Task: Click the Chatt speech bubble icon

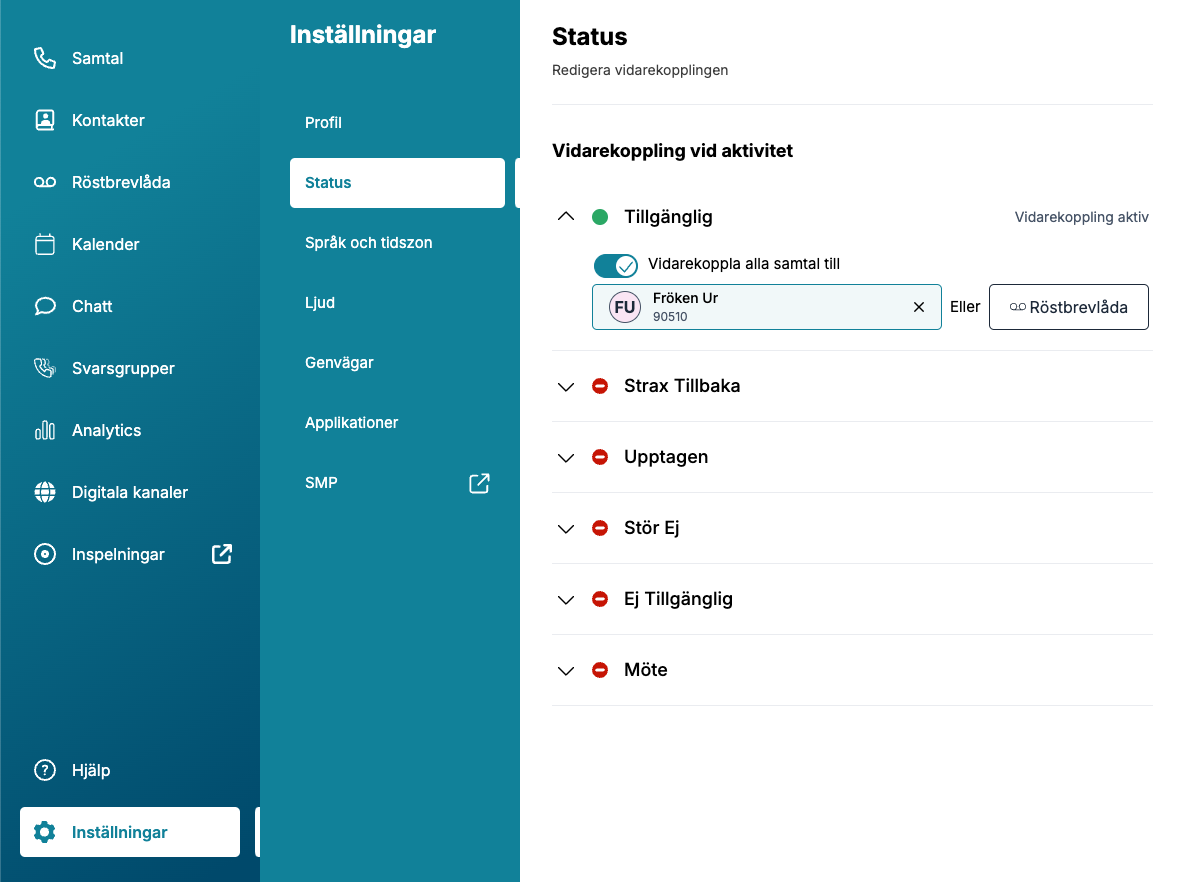Action: pos(45,306)
